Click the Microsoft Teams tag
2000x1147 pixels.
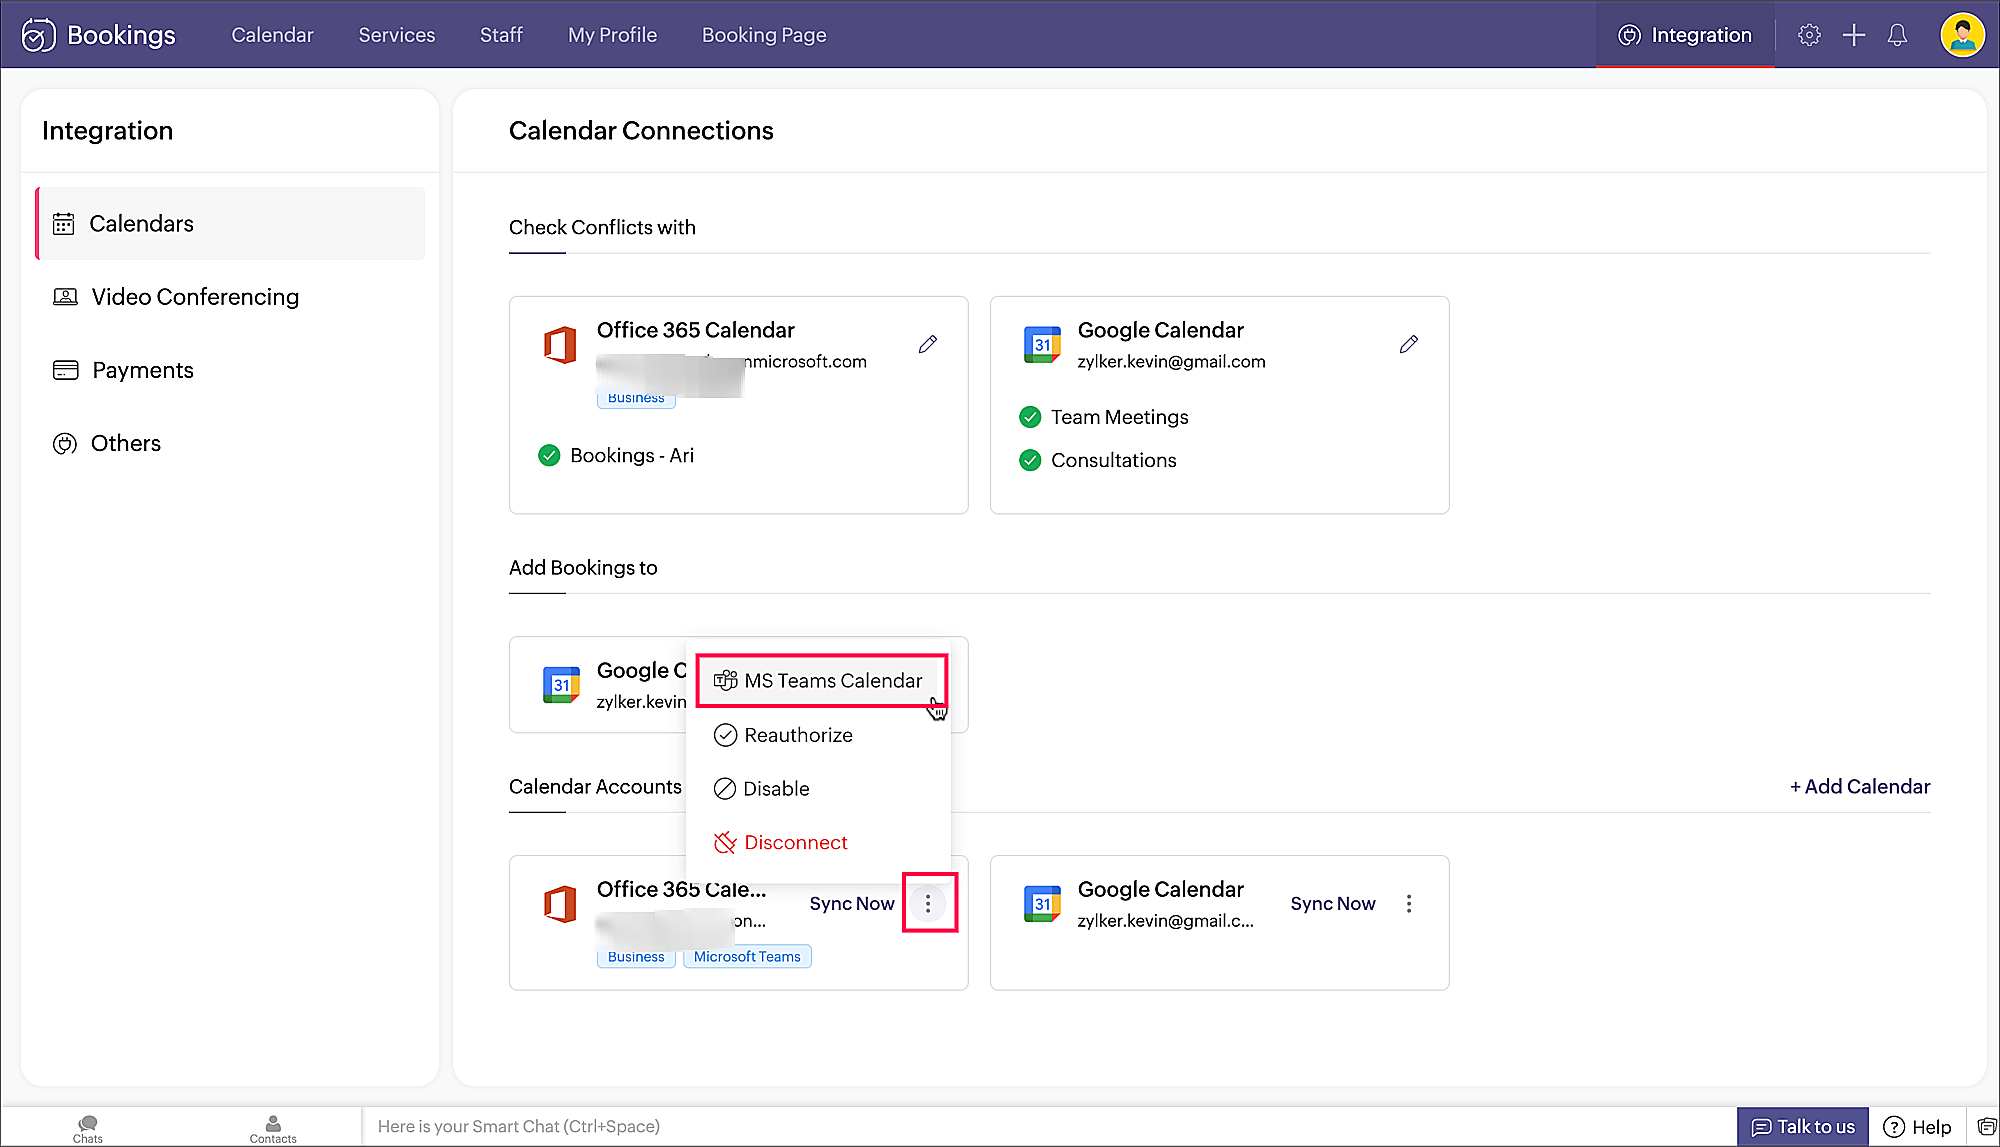(747, 957)
